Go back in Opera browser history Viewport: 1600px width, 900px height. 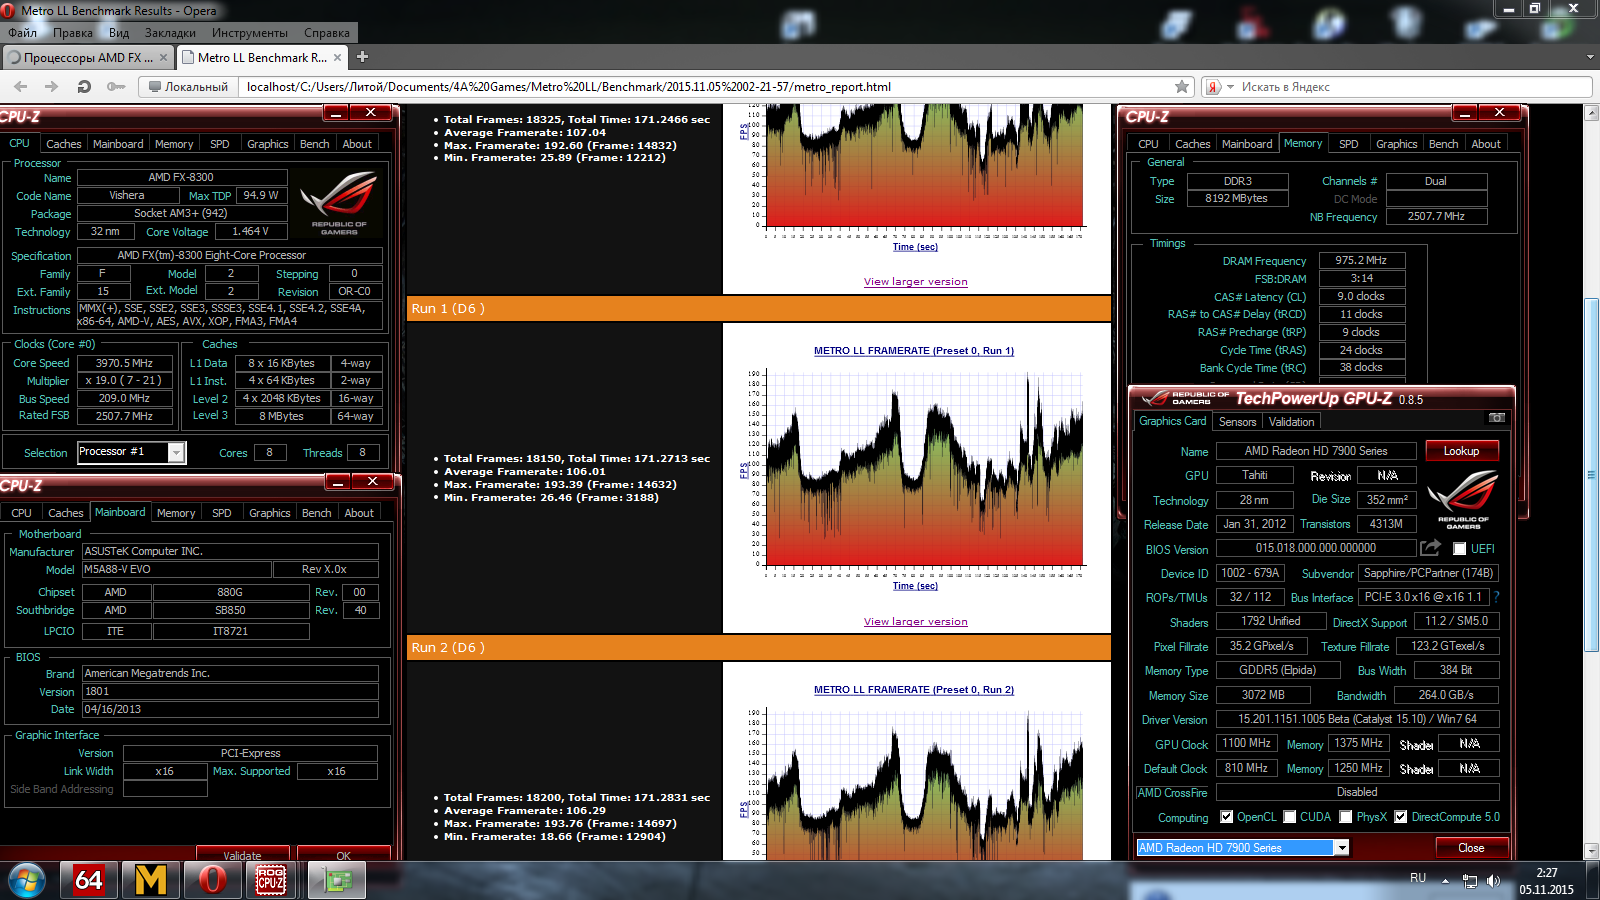[21, 87]
